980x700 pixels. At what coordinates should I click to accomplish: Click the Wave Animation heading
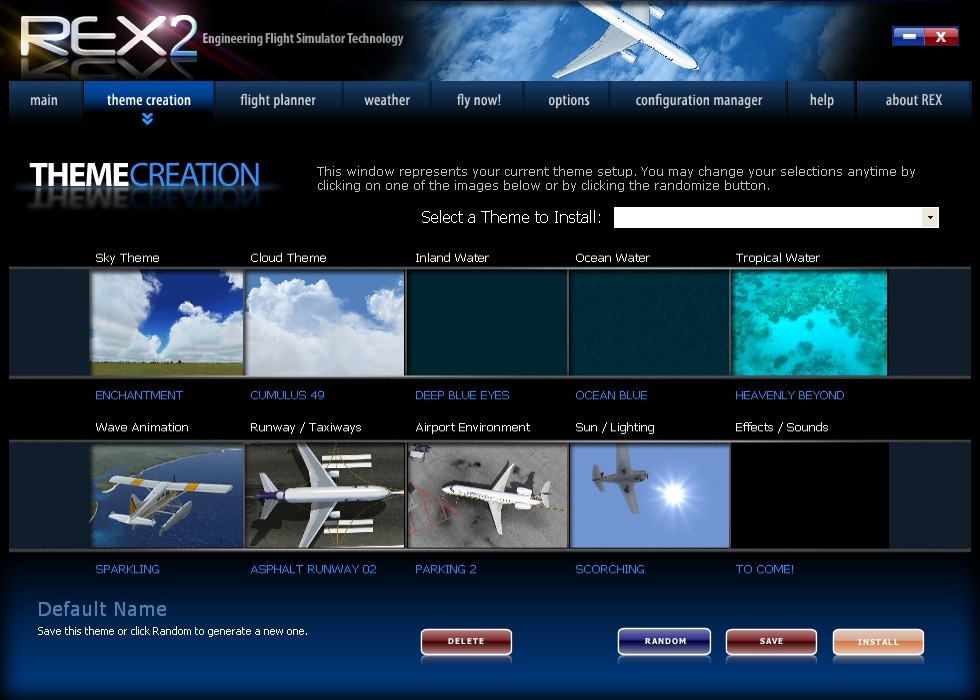142,427
